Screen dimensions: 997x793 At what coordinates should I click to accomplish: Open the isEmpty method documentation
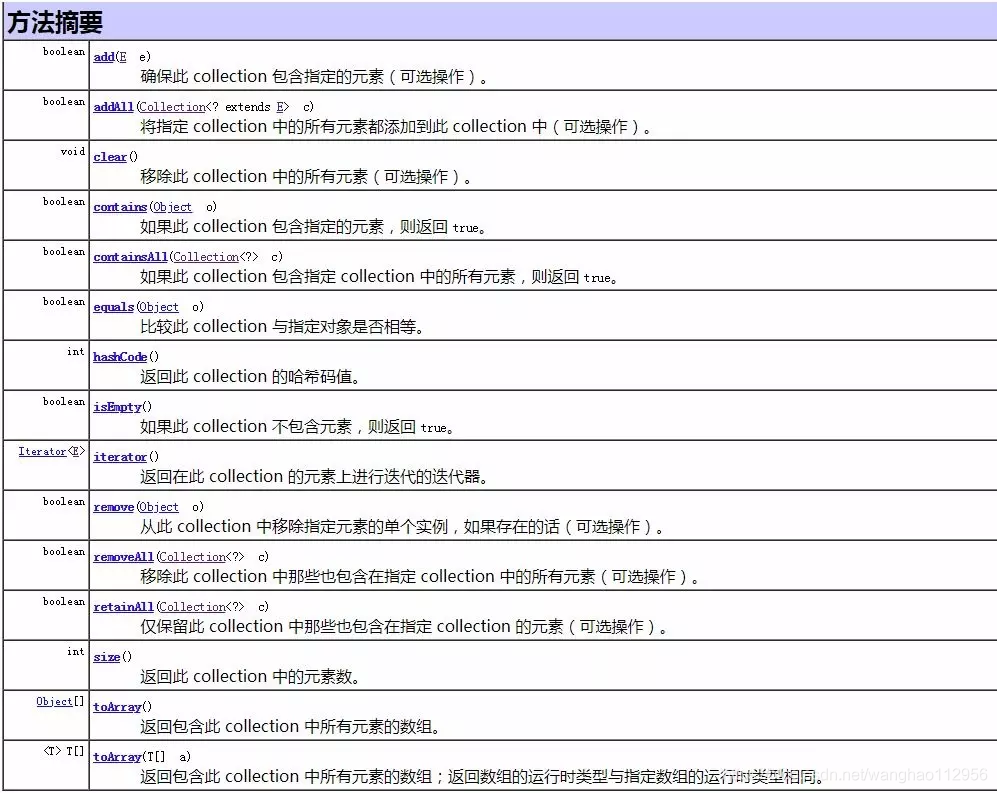117,407
